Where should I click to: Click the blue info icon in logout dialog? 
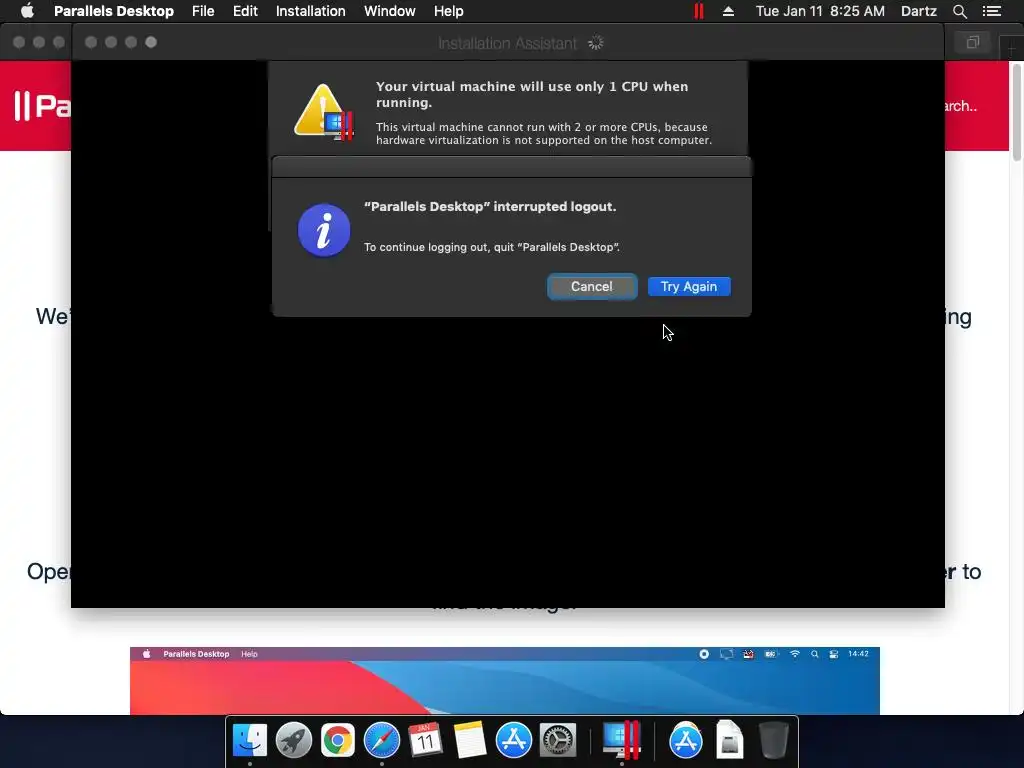coord(324,231)
